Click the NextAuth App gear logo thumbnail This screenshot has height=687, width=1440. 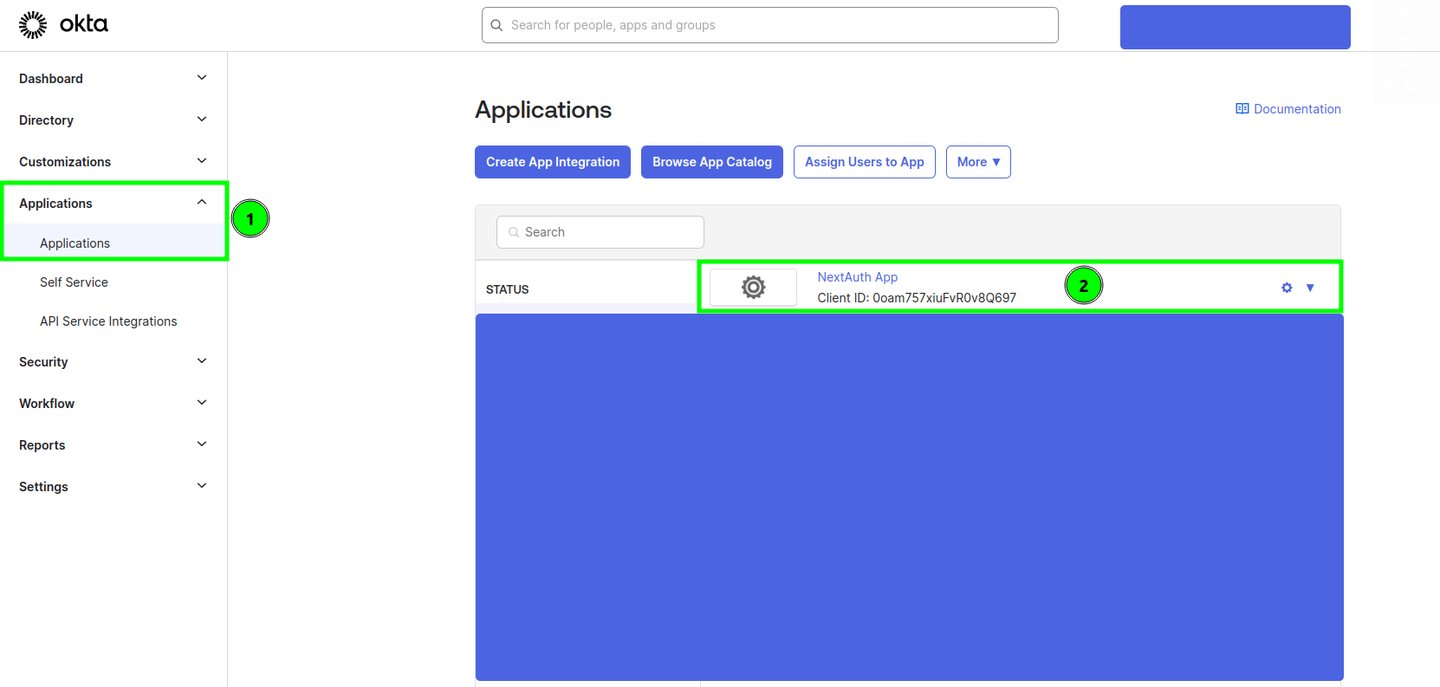pos(752,287)
